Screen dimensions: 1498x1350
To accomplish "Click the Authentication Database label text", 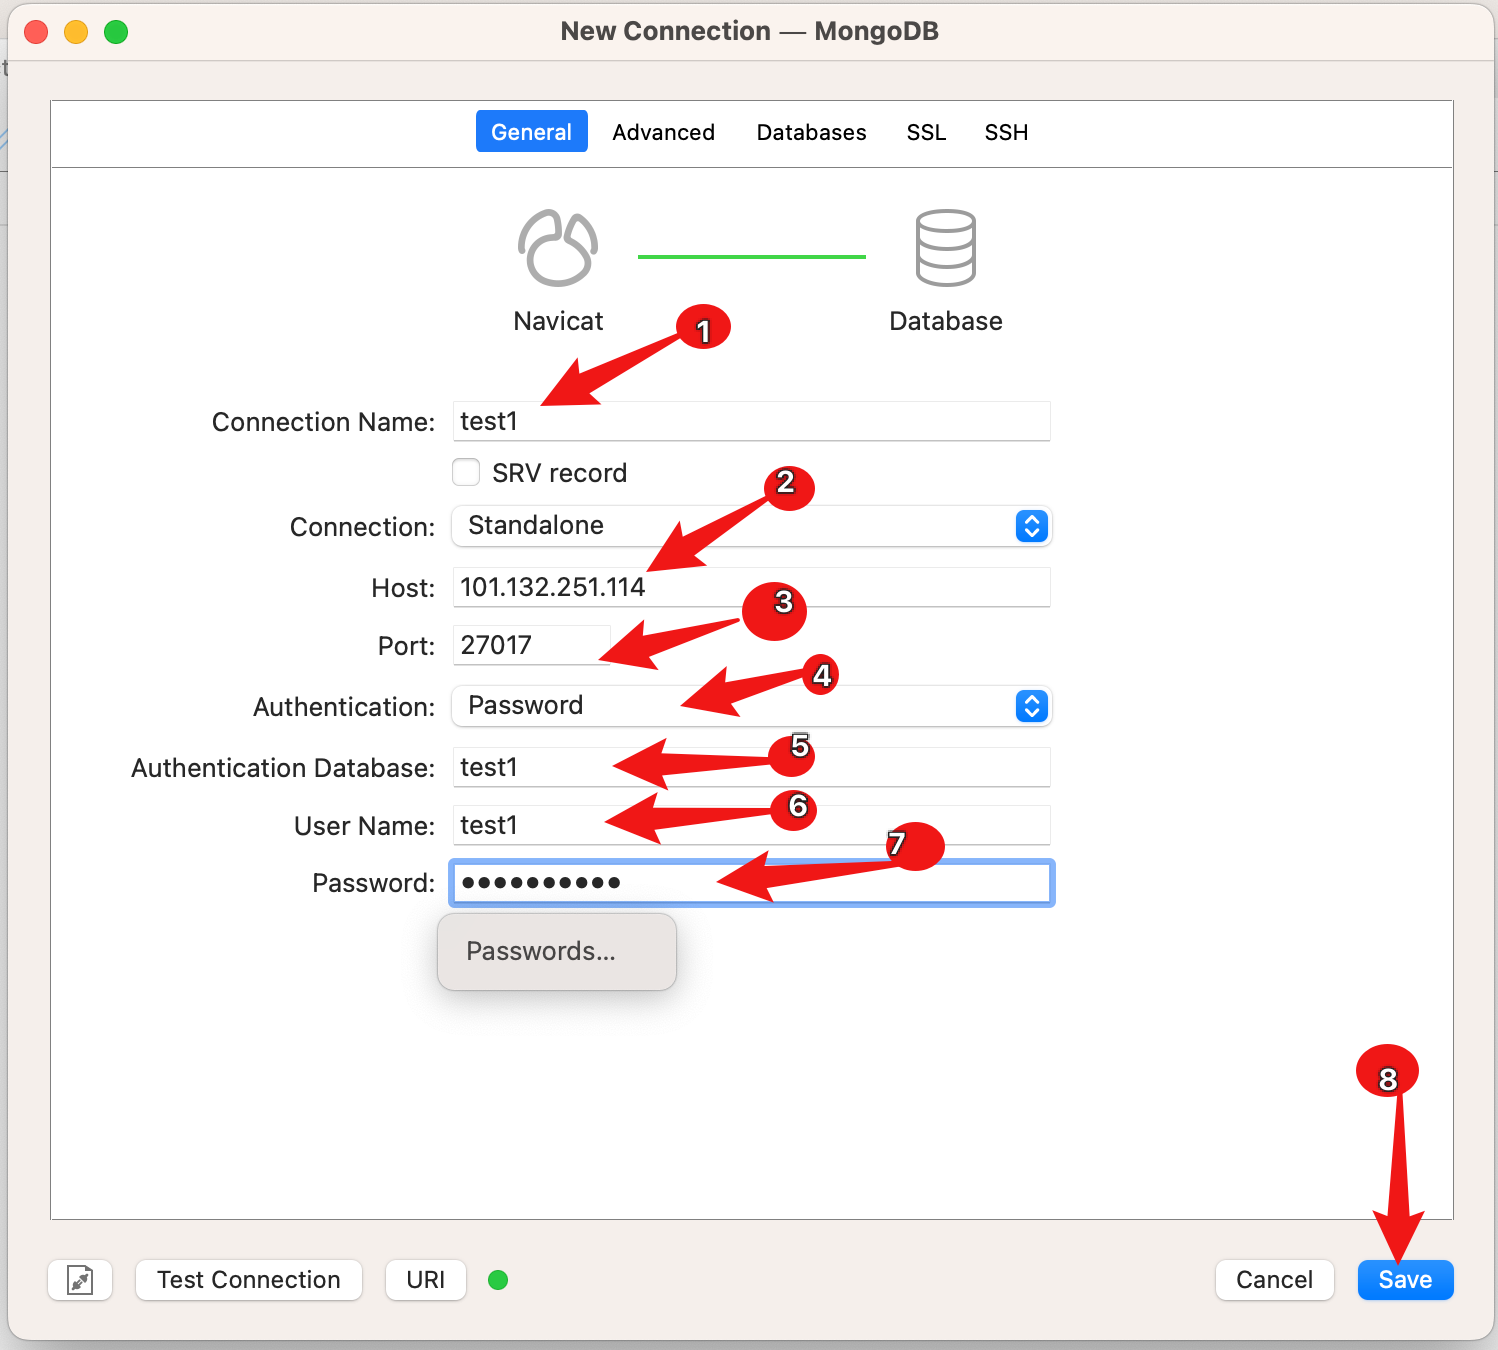I will click(283, 768).
